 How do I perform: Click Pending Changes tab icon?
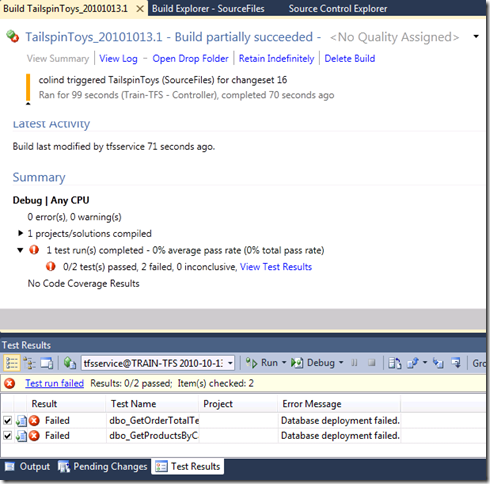[x=64, y=466]
